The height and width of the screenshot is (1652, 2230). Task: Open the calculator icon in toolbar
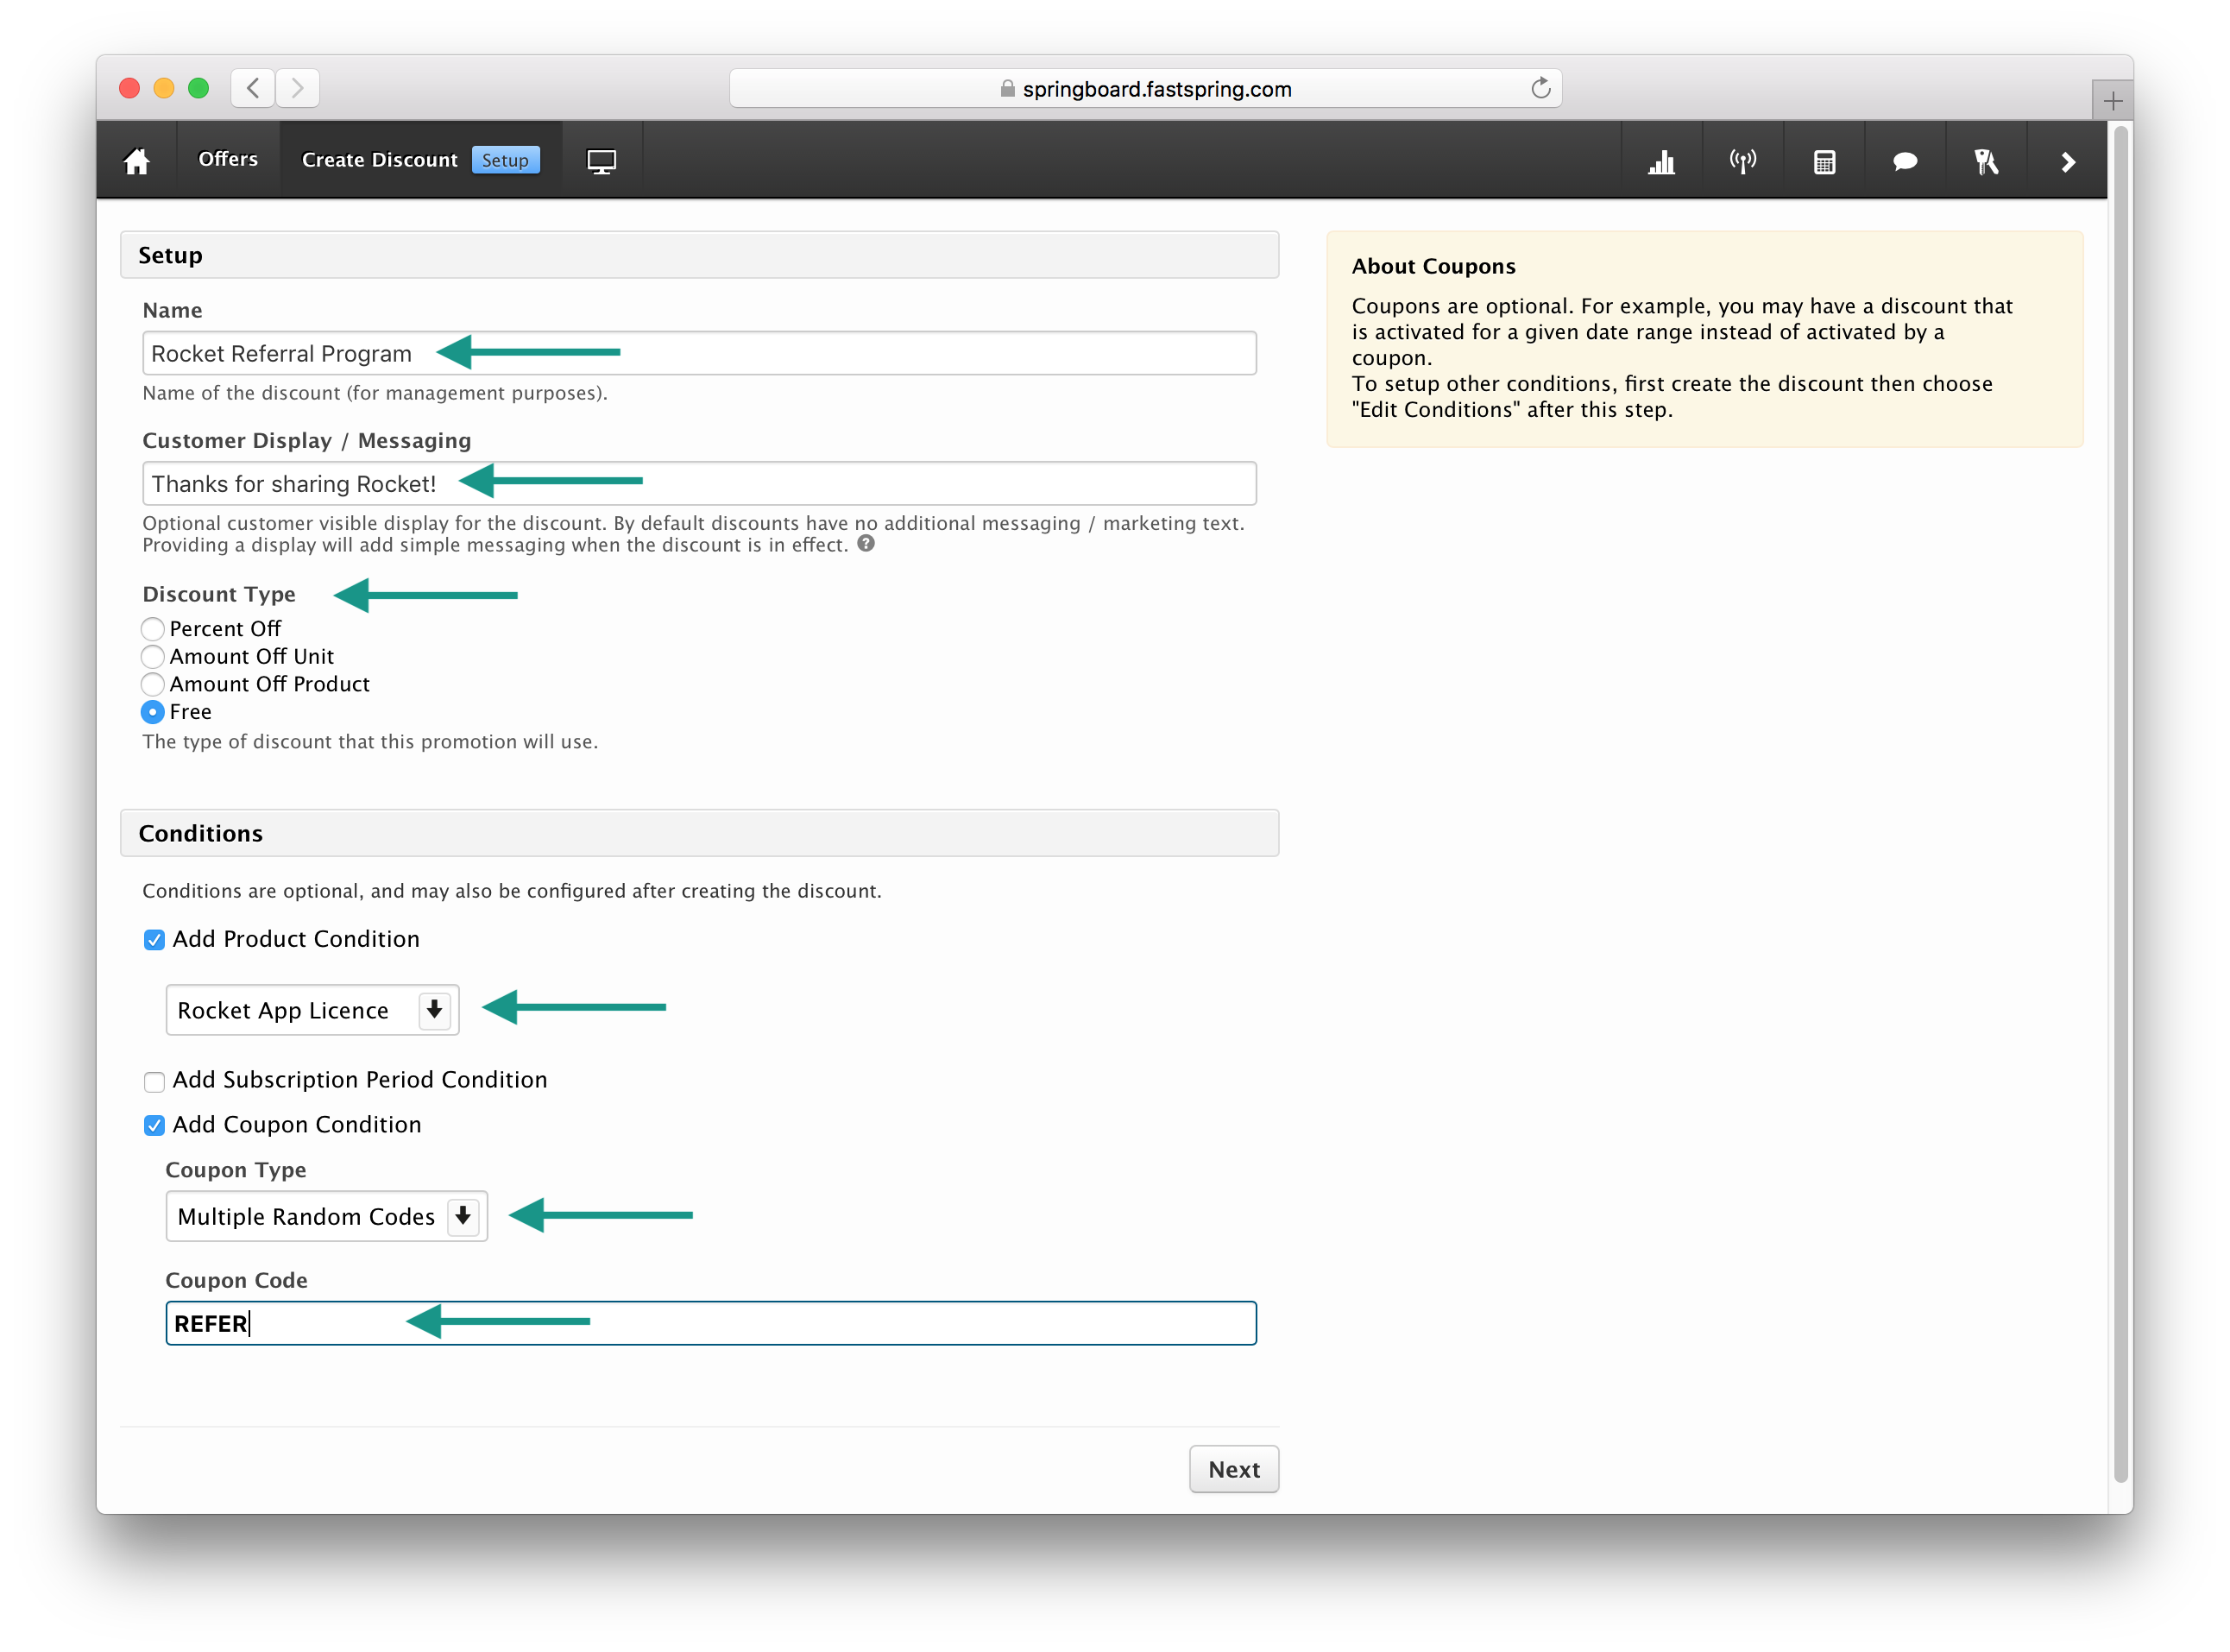tap(1824, 161)
